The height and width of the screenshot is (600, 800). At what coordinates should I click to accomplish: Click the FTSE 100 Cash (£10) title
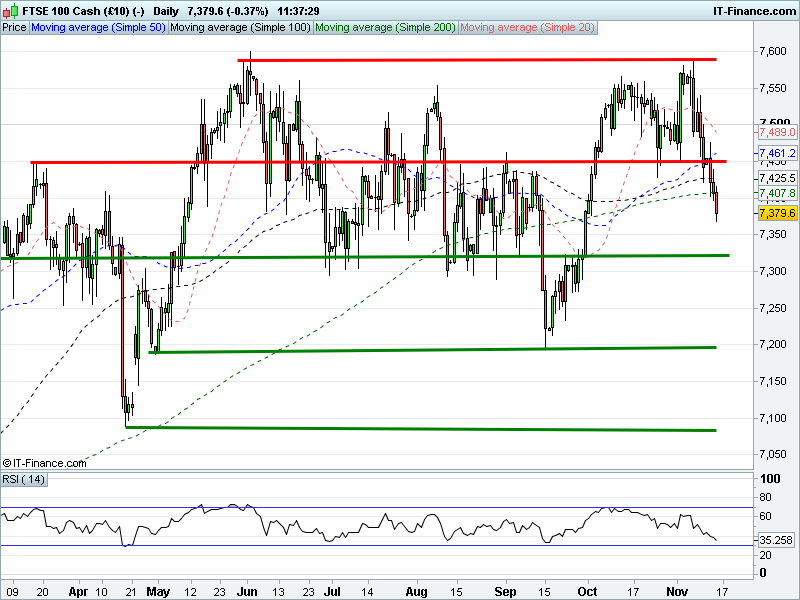point(83,11)
